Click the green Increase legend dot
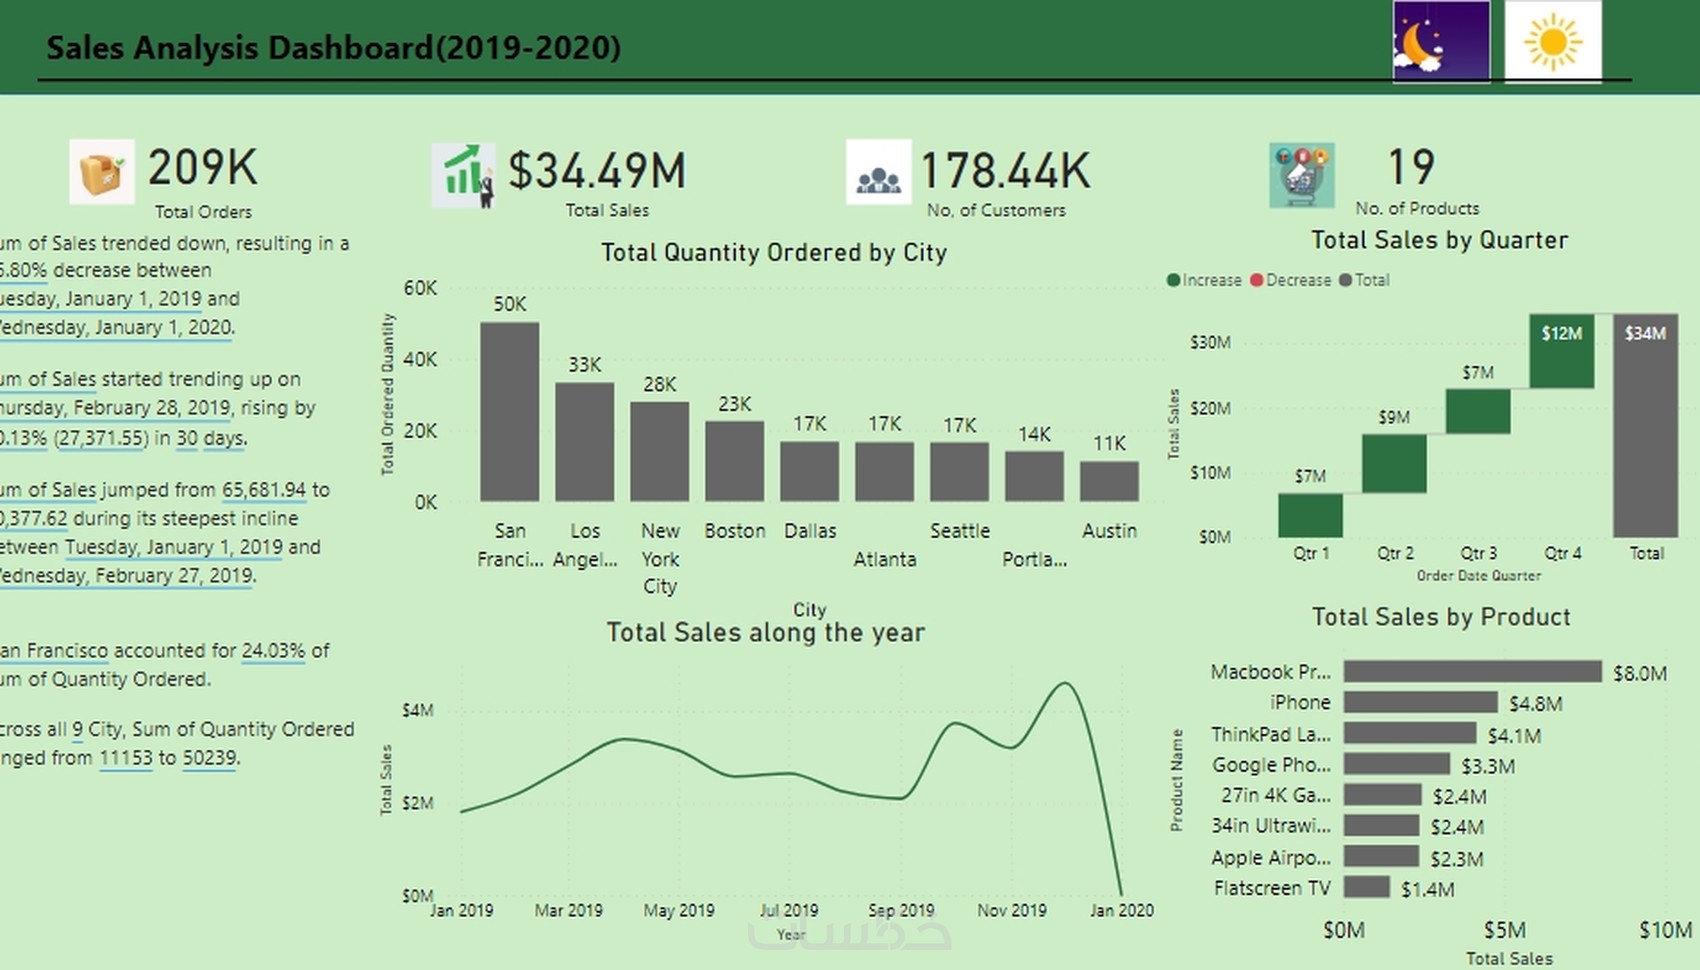Screen dimensions: 1700x970 [1174, 280]
